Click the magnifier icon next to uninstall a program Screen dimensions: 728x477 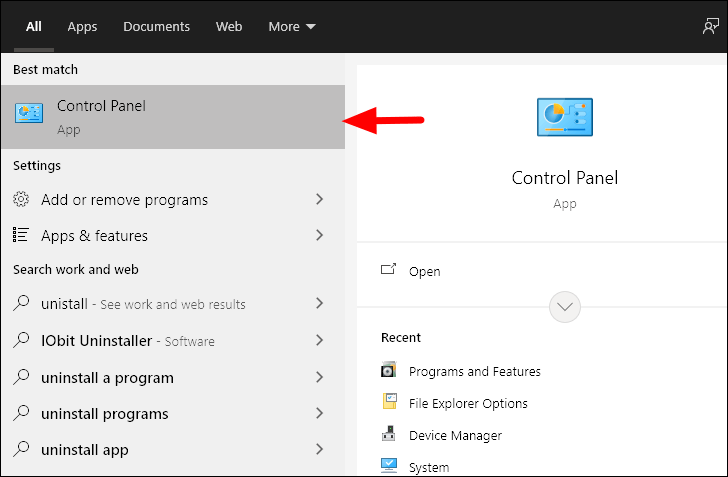21,377
